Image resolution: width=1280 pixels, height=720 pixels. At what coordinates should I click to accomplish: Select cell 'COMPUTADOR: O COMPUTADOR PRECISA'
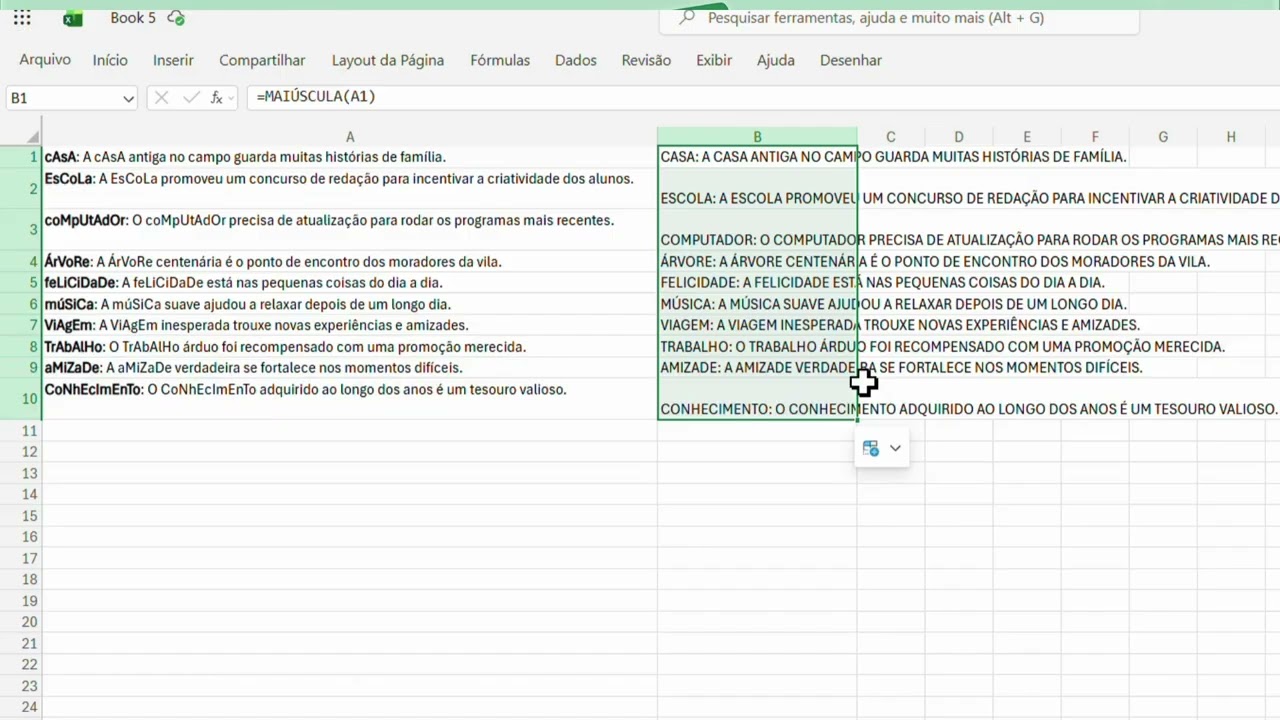click(757, 230)
